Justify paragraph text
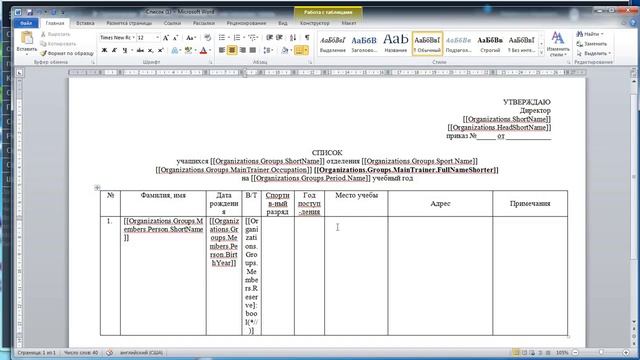This screenshot has width=640, height=360. coord(253,50)
